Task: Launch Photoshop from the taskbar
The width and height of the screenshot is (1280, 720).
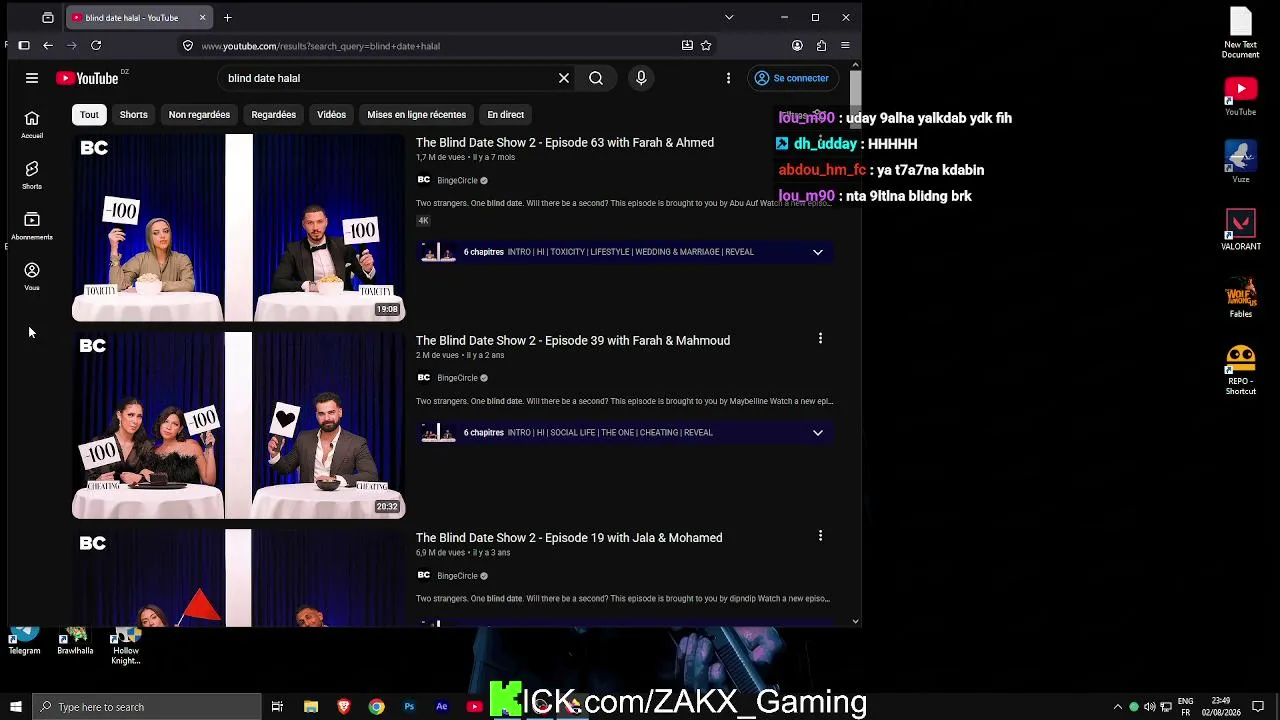Action: tap(409, 707)
